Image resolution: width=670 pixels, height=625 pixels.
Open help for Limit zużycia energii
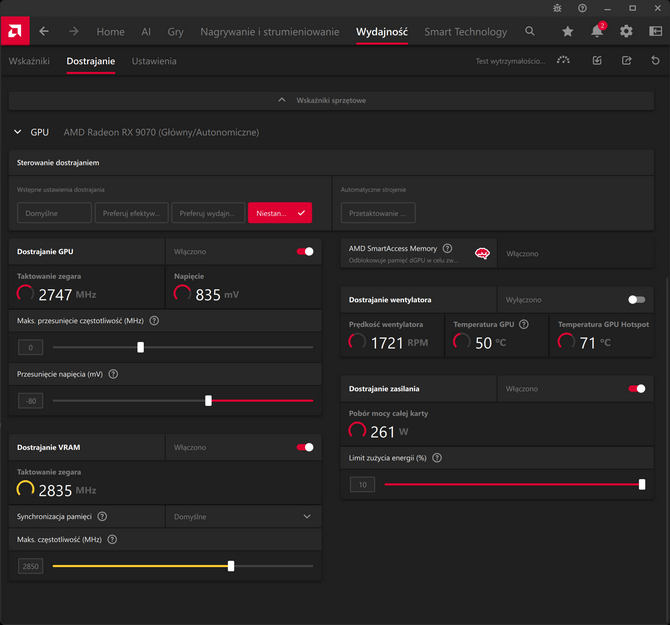coord(437,458)
